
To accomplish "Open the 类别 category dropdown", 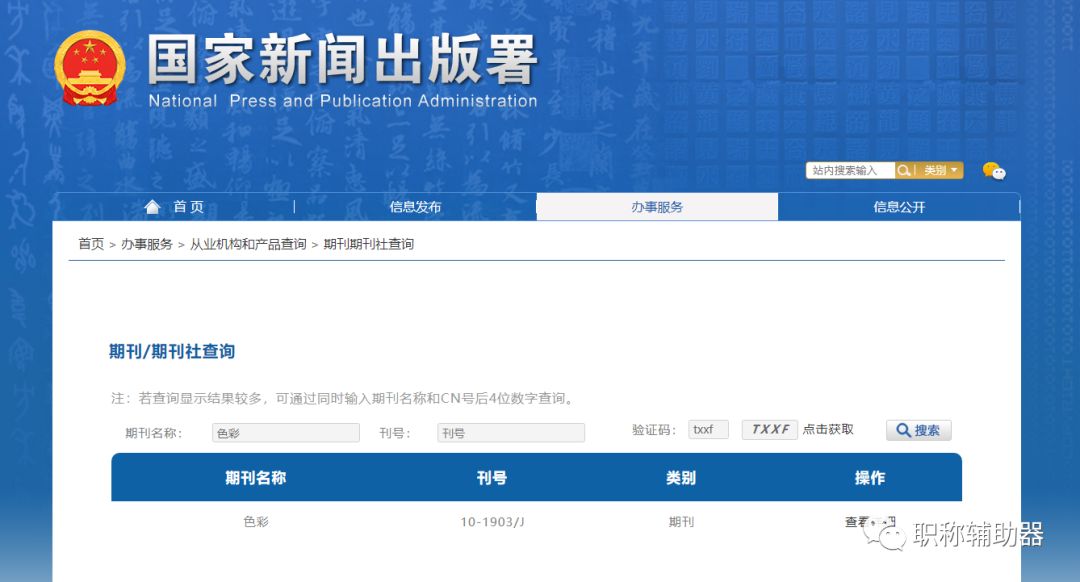I will (936, 170).
